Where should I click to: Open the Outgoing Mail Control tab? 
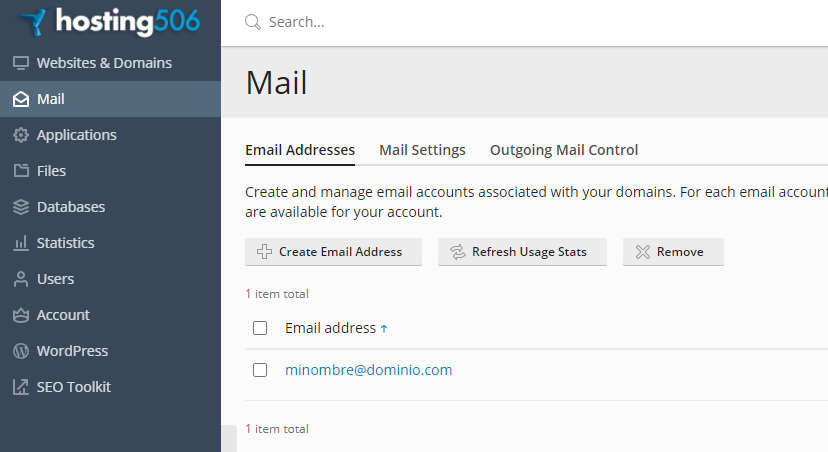click(x=564, y=150)
